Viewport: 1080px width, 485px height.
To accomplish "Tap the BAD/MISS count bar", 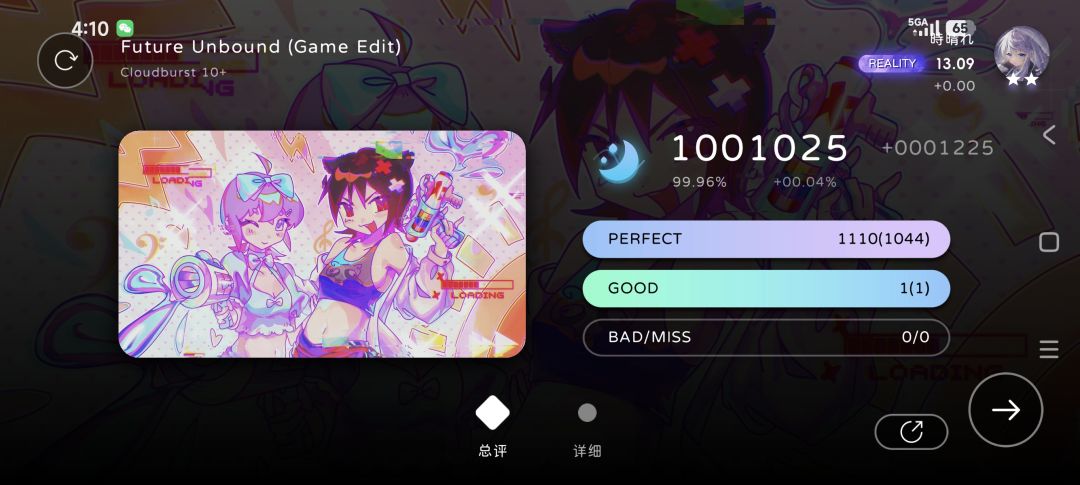I will point(766,337).
